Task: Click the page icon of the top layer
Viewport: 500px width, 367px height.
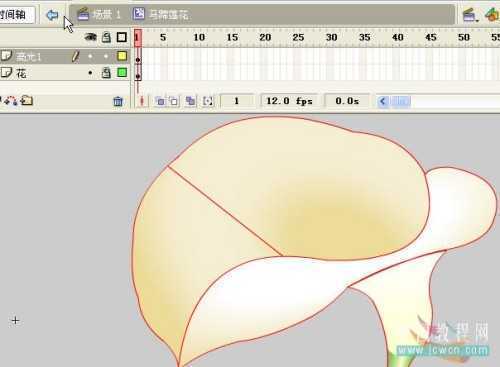Action: point(6,56)
